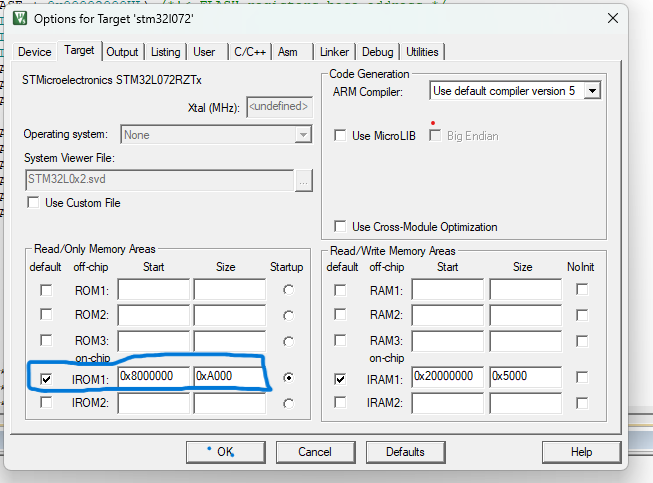Image resolution: width=653 pixels, height=483 pixels.
Task: Go to the Listing tab
Action: click(x=165, y=52)
